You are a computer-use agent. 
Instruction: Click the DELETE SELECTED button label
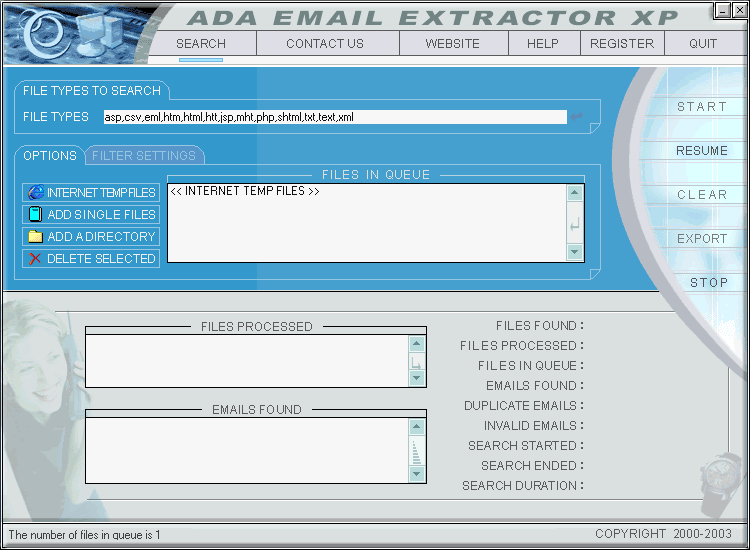click(x=101, y=259)
